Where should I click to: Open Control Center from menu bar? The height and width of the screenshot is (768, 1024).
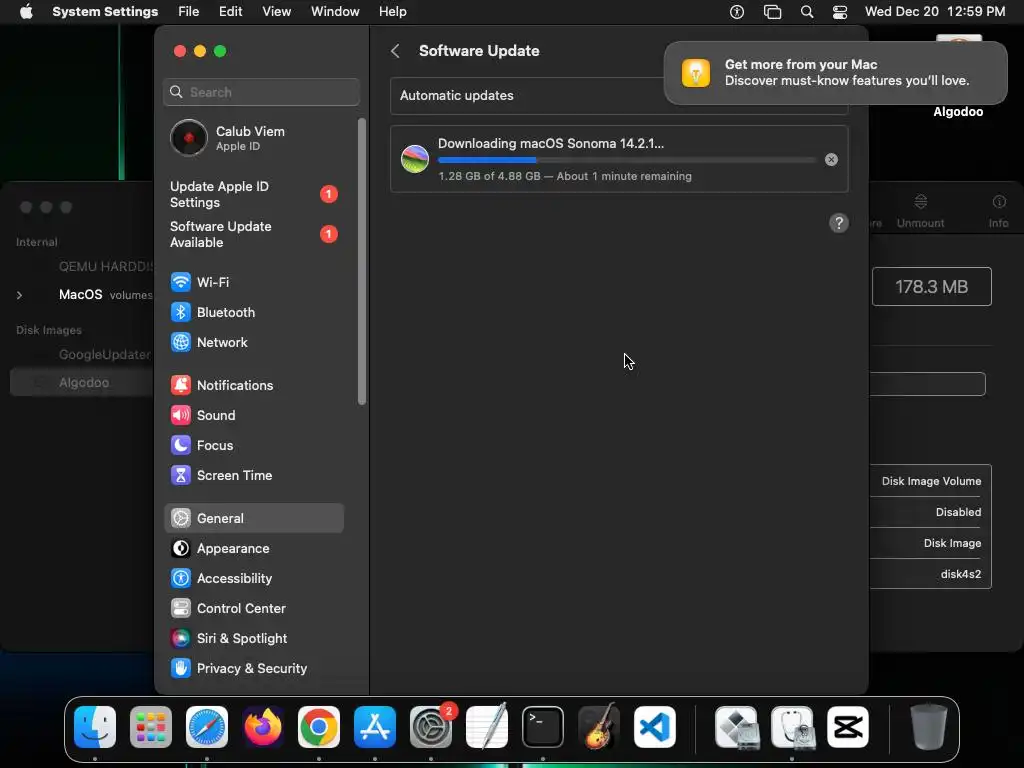tap(840, 12)
